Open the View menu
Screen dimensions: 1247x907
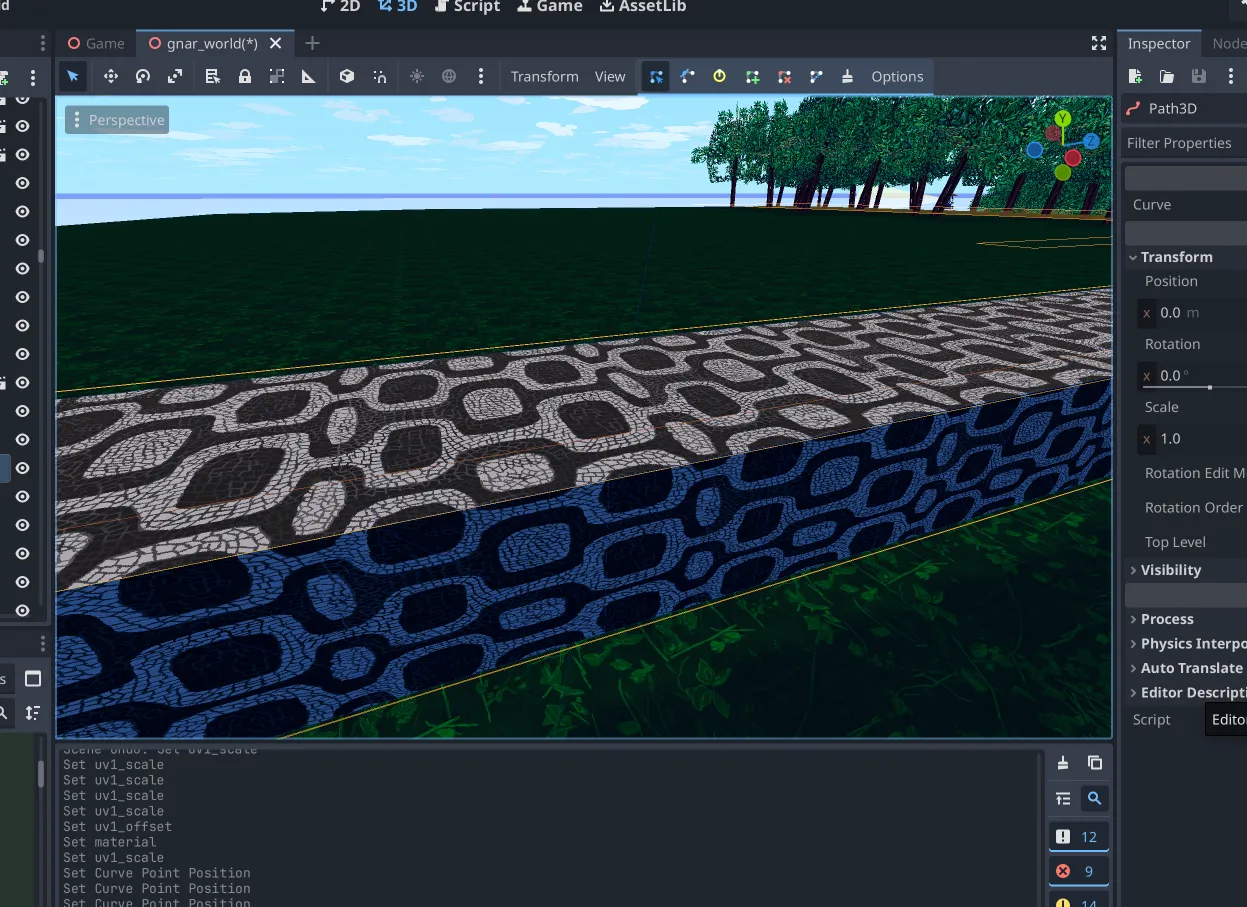[x=610, y=76]
